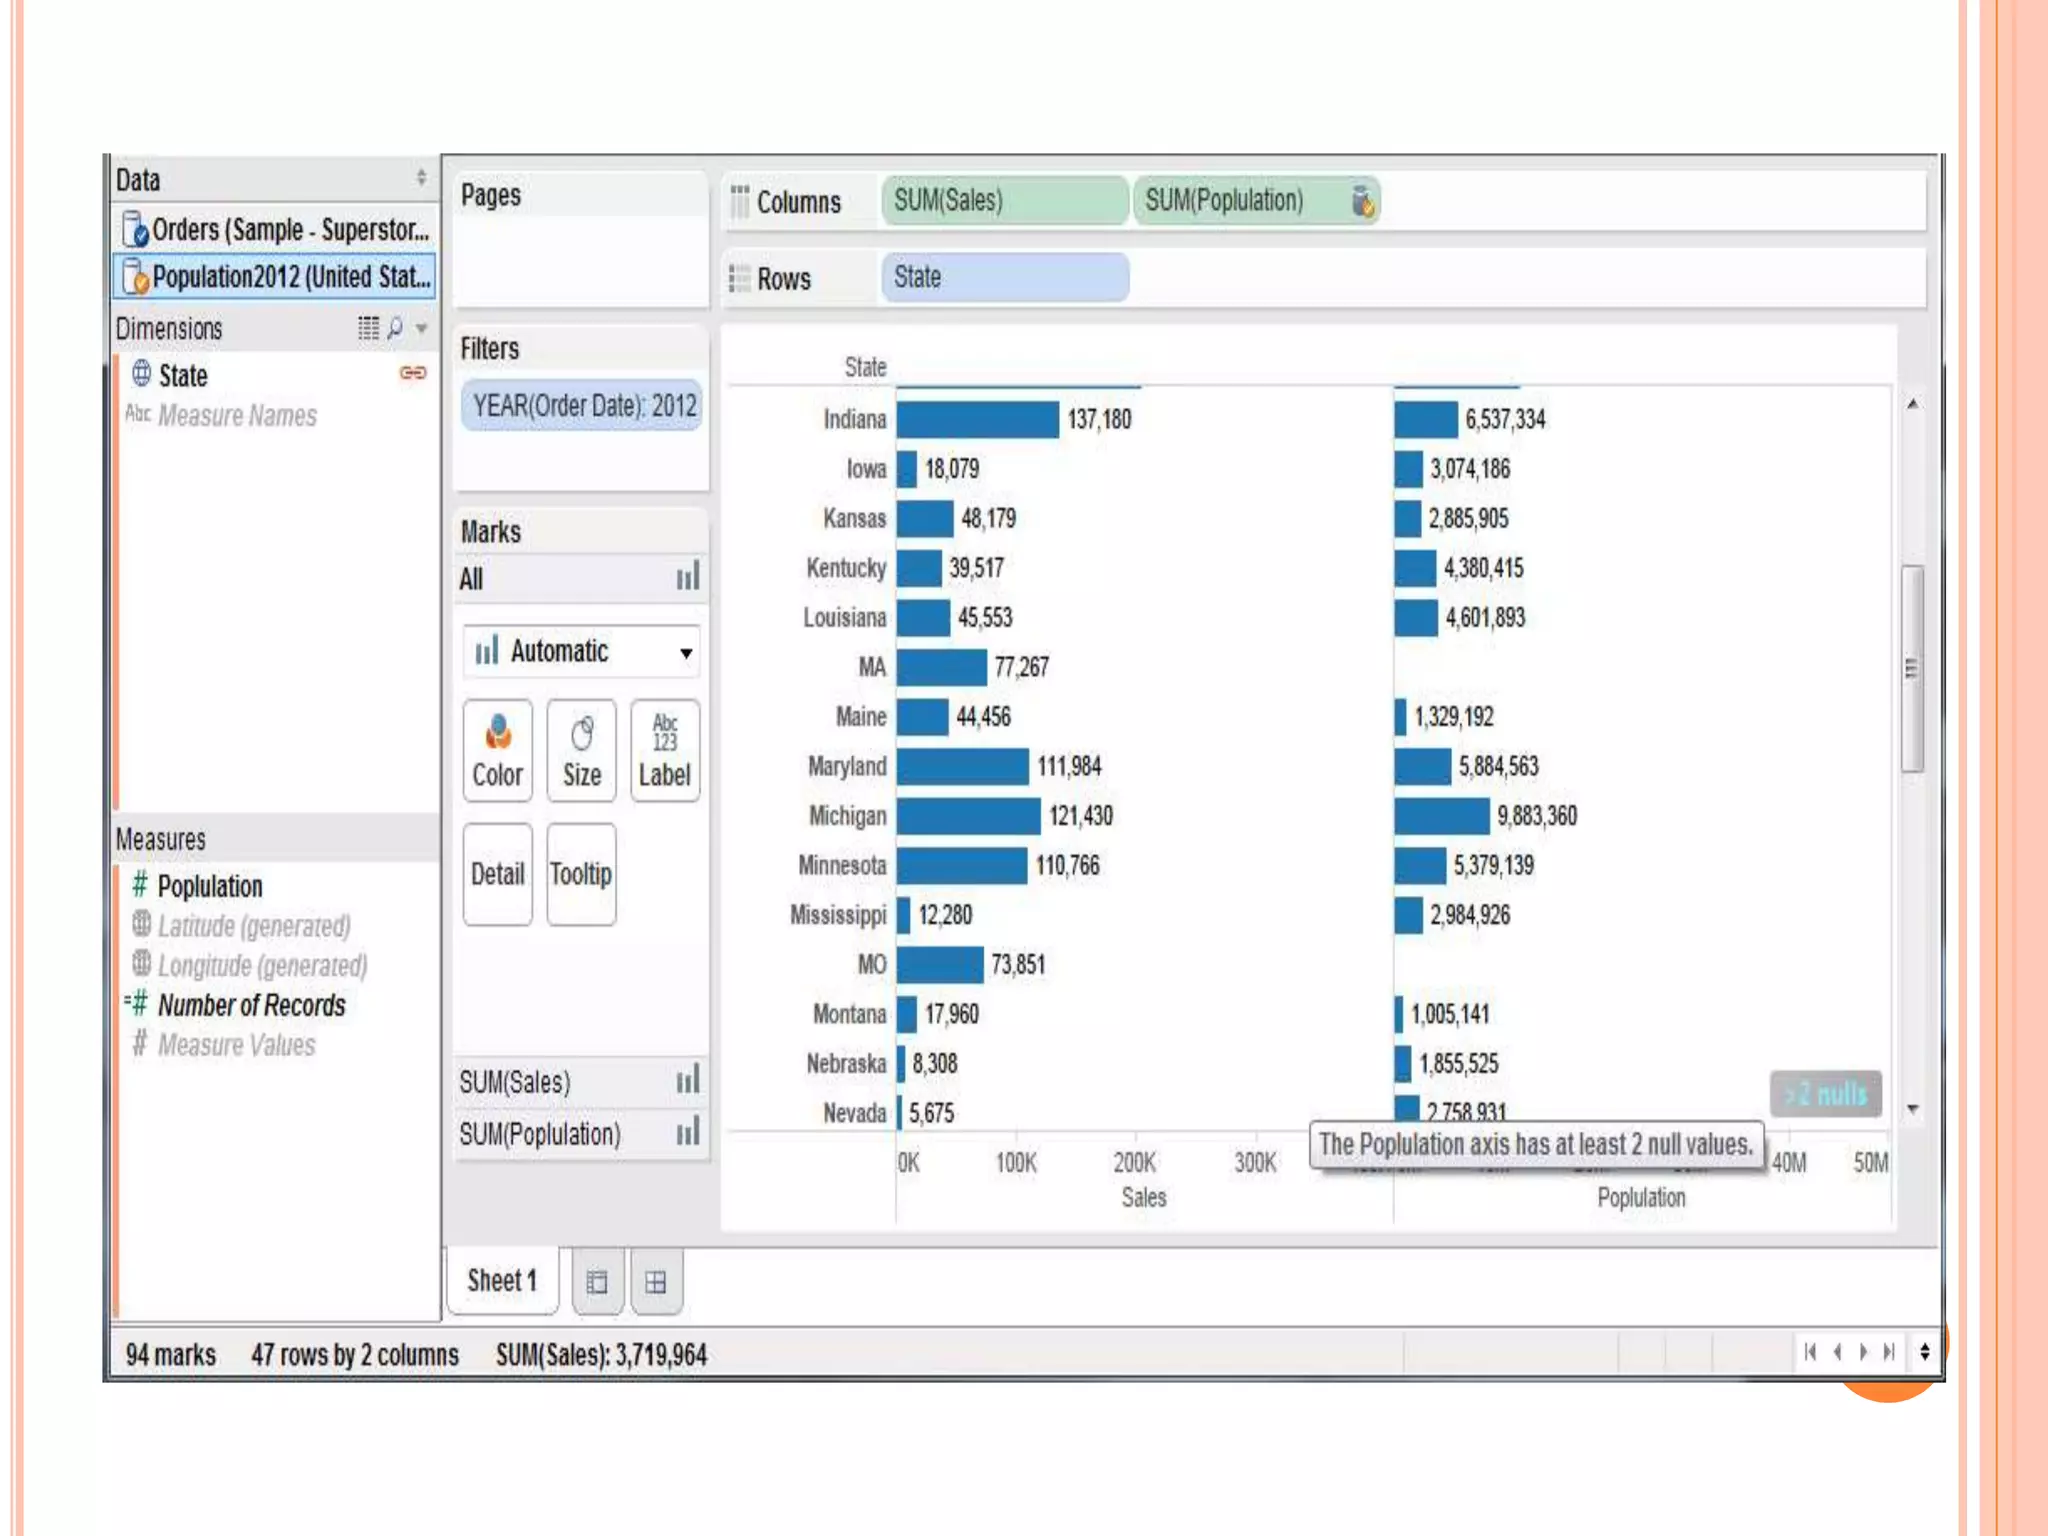Go to the last sheet using navigation arrow
This screenshot has height=1536, width=2048.
tap(1888, 1352)
